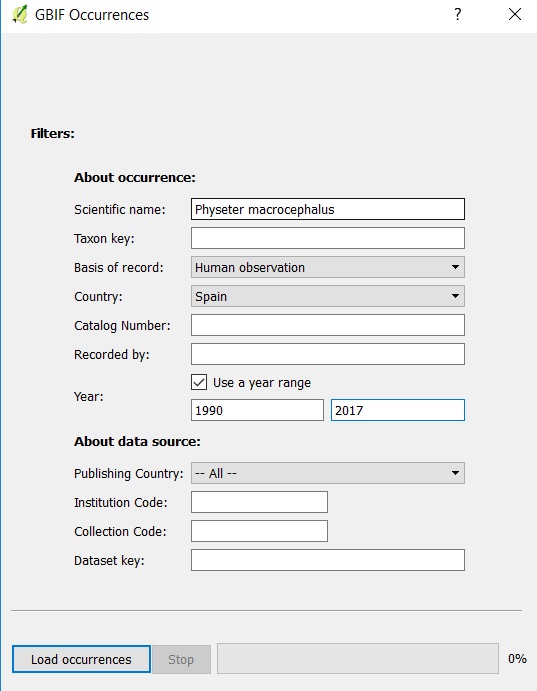Open the Country dropdown showing Spain
This screenshot has width=537, height=691.
tap(328, 296)
